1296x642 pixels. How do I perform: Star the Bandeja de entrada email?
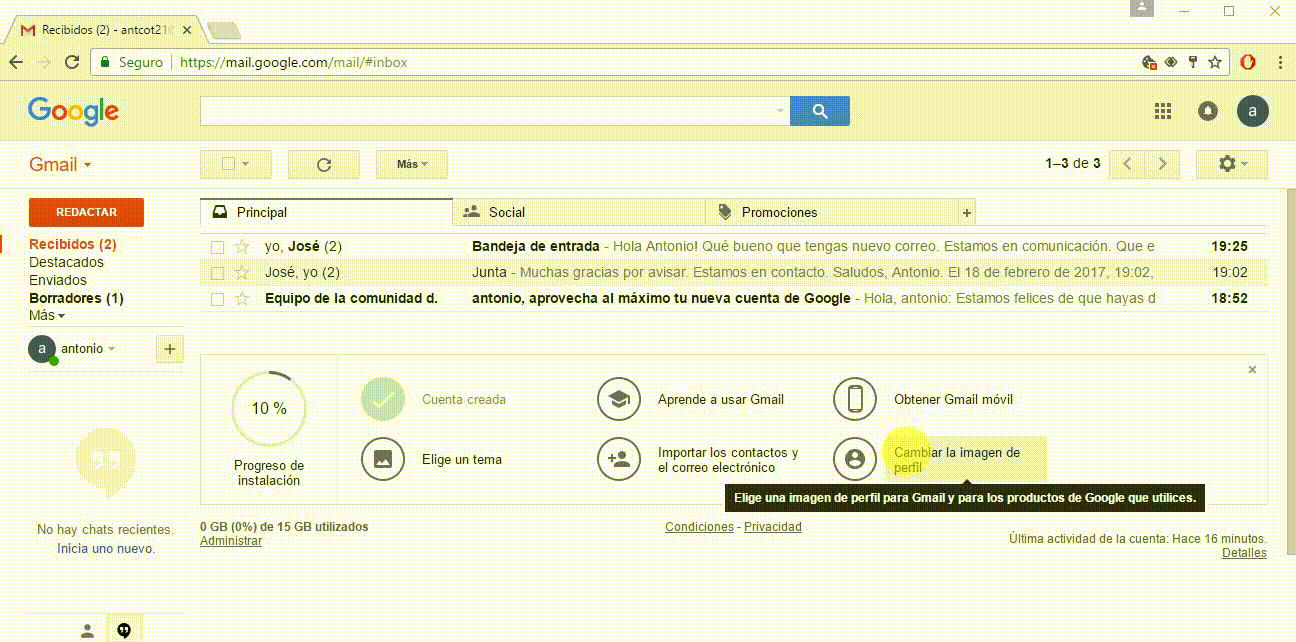tap(241, 246)
